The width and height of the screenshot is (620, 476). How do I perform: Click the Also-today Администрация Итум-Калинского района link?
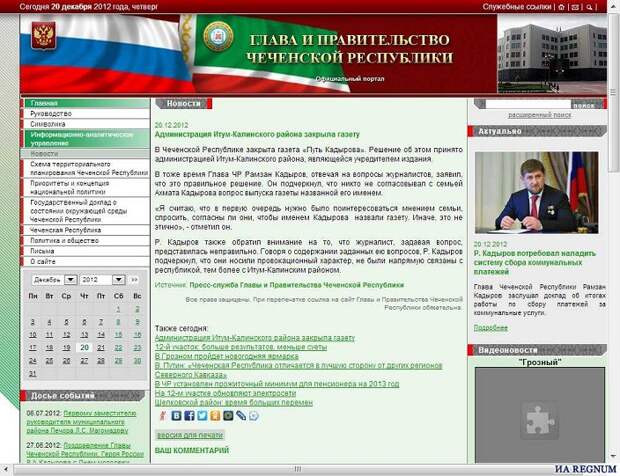point(255,338)
